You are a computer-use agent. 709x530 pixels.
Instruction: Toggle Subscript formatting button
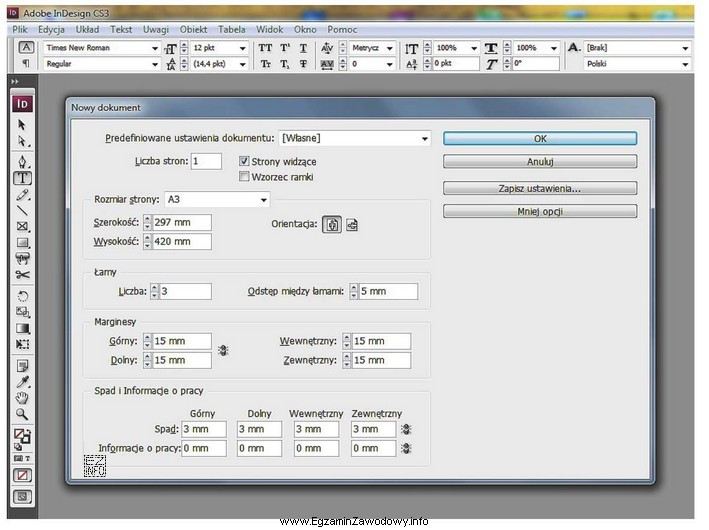[x=284, y=64]
